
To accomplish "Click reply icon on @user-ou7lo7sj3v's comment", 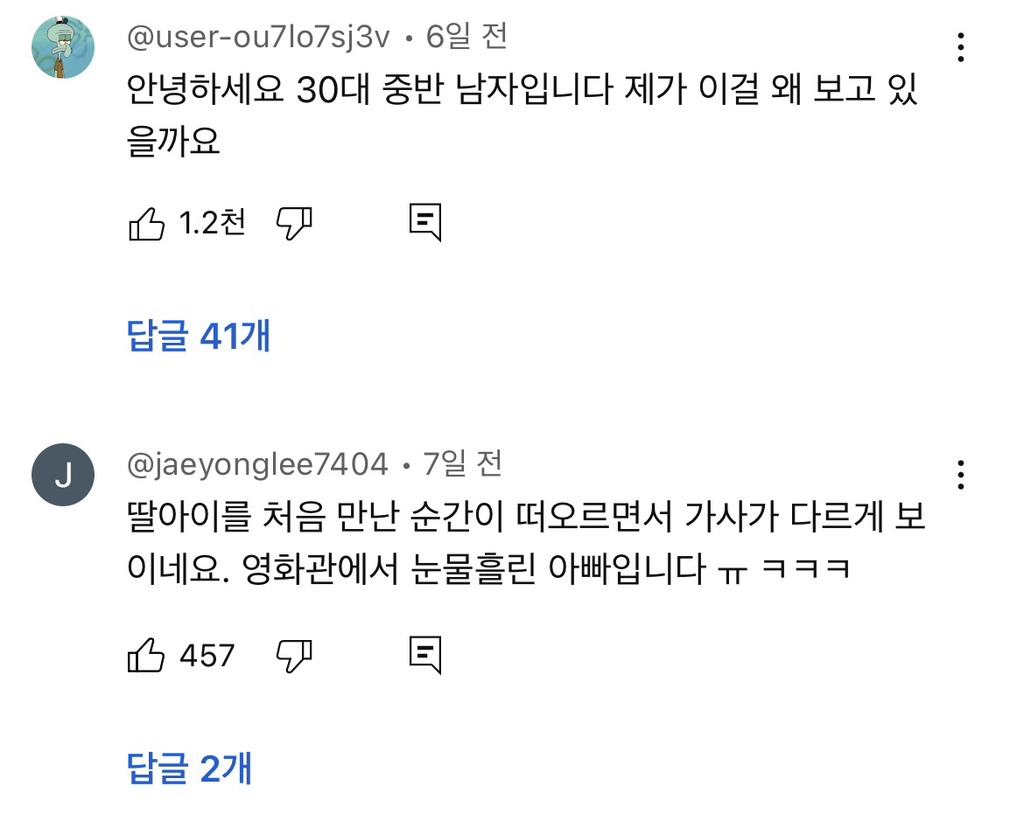I will click(x=425, y=223).
